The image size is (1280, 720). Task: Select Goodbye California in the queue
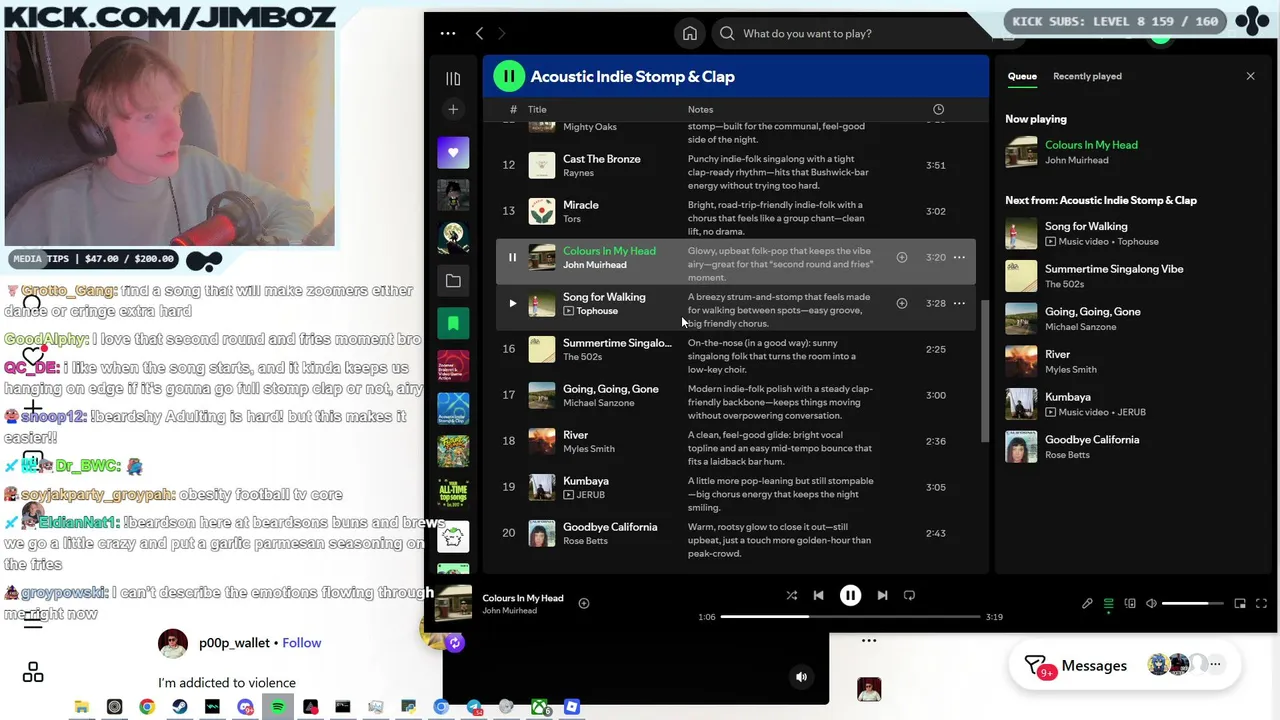click(x=1092, y=440)
